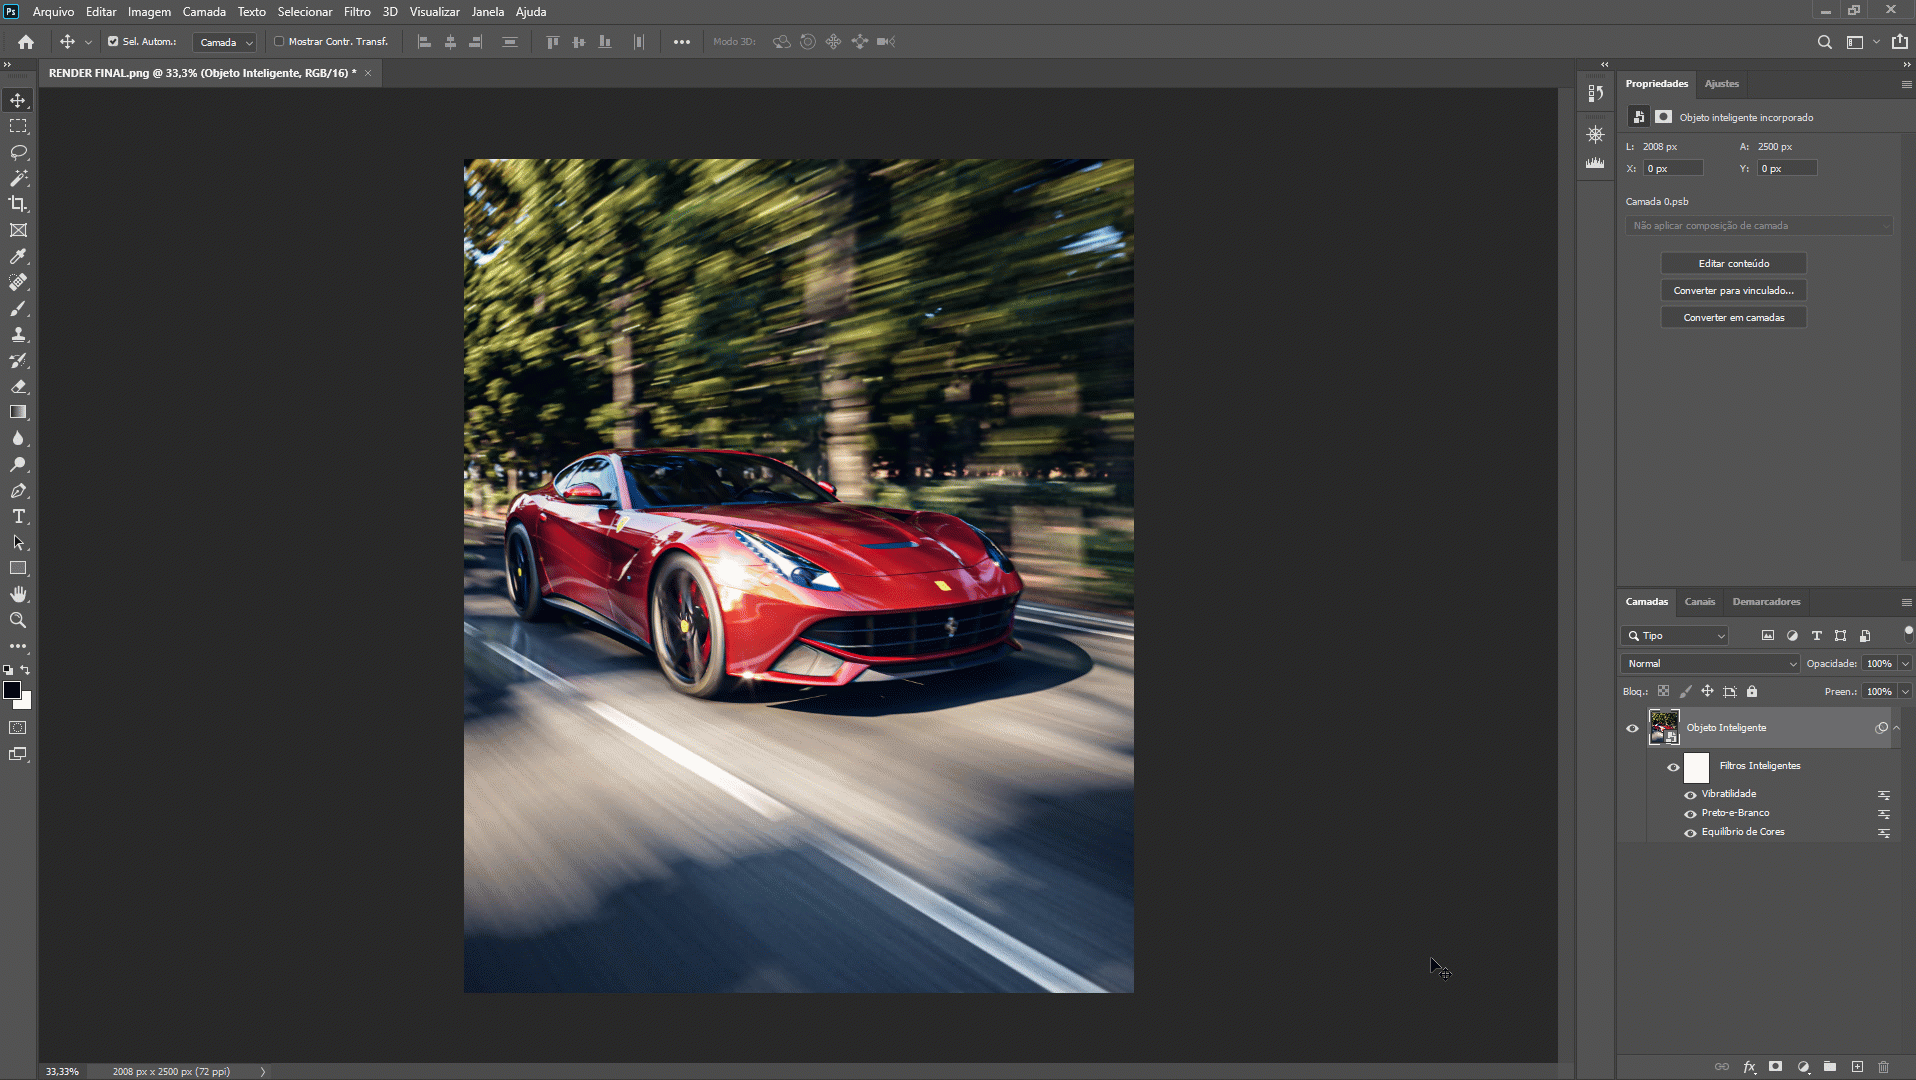
Task: Open the Camadas panel menu
Action: click(1906, 602)
